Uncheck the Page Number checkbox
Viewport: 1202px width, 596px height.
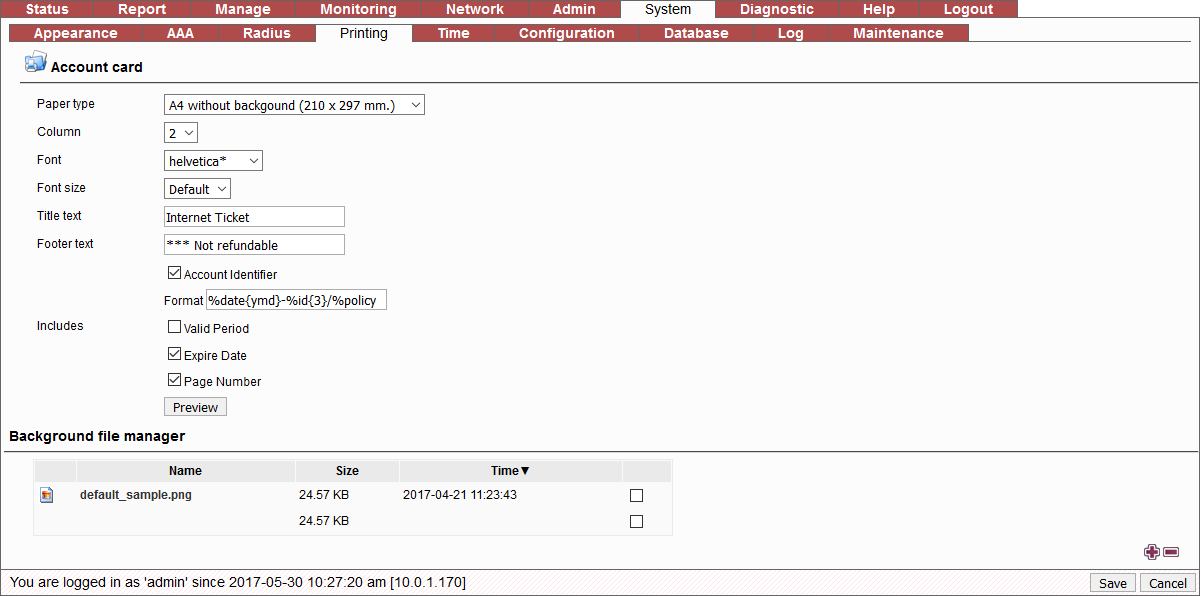click(x=175, y=379)
